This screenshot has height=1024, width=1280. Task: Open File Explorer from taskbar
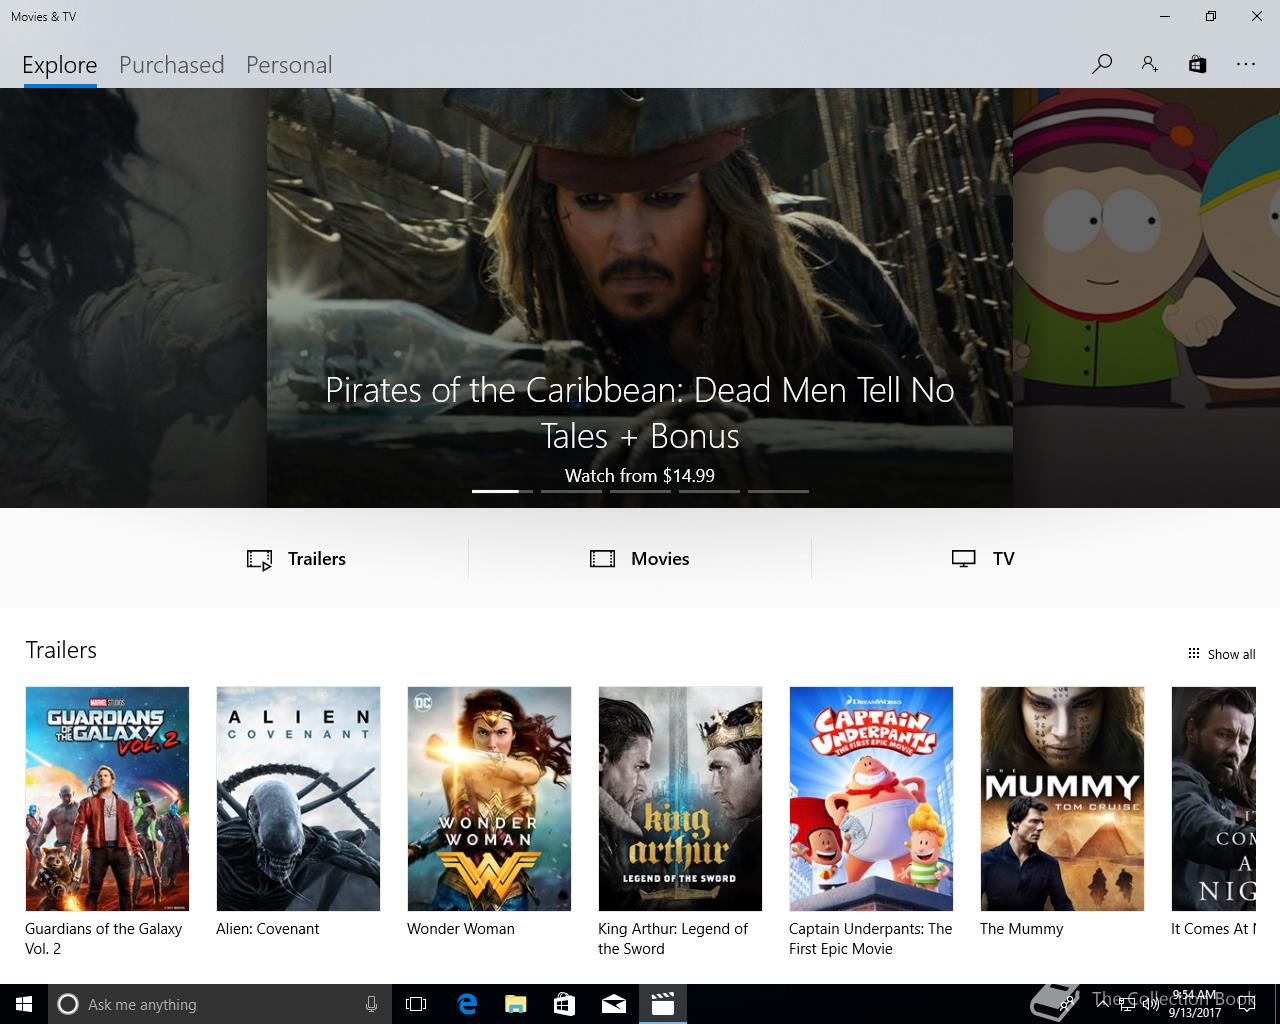pos(515,1004)
